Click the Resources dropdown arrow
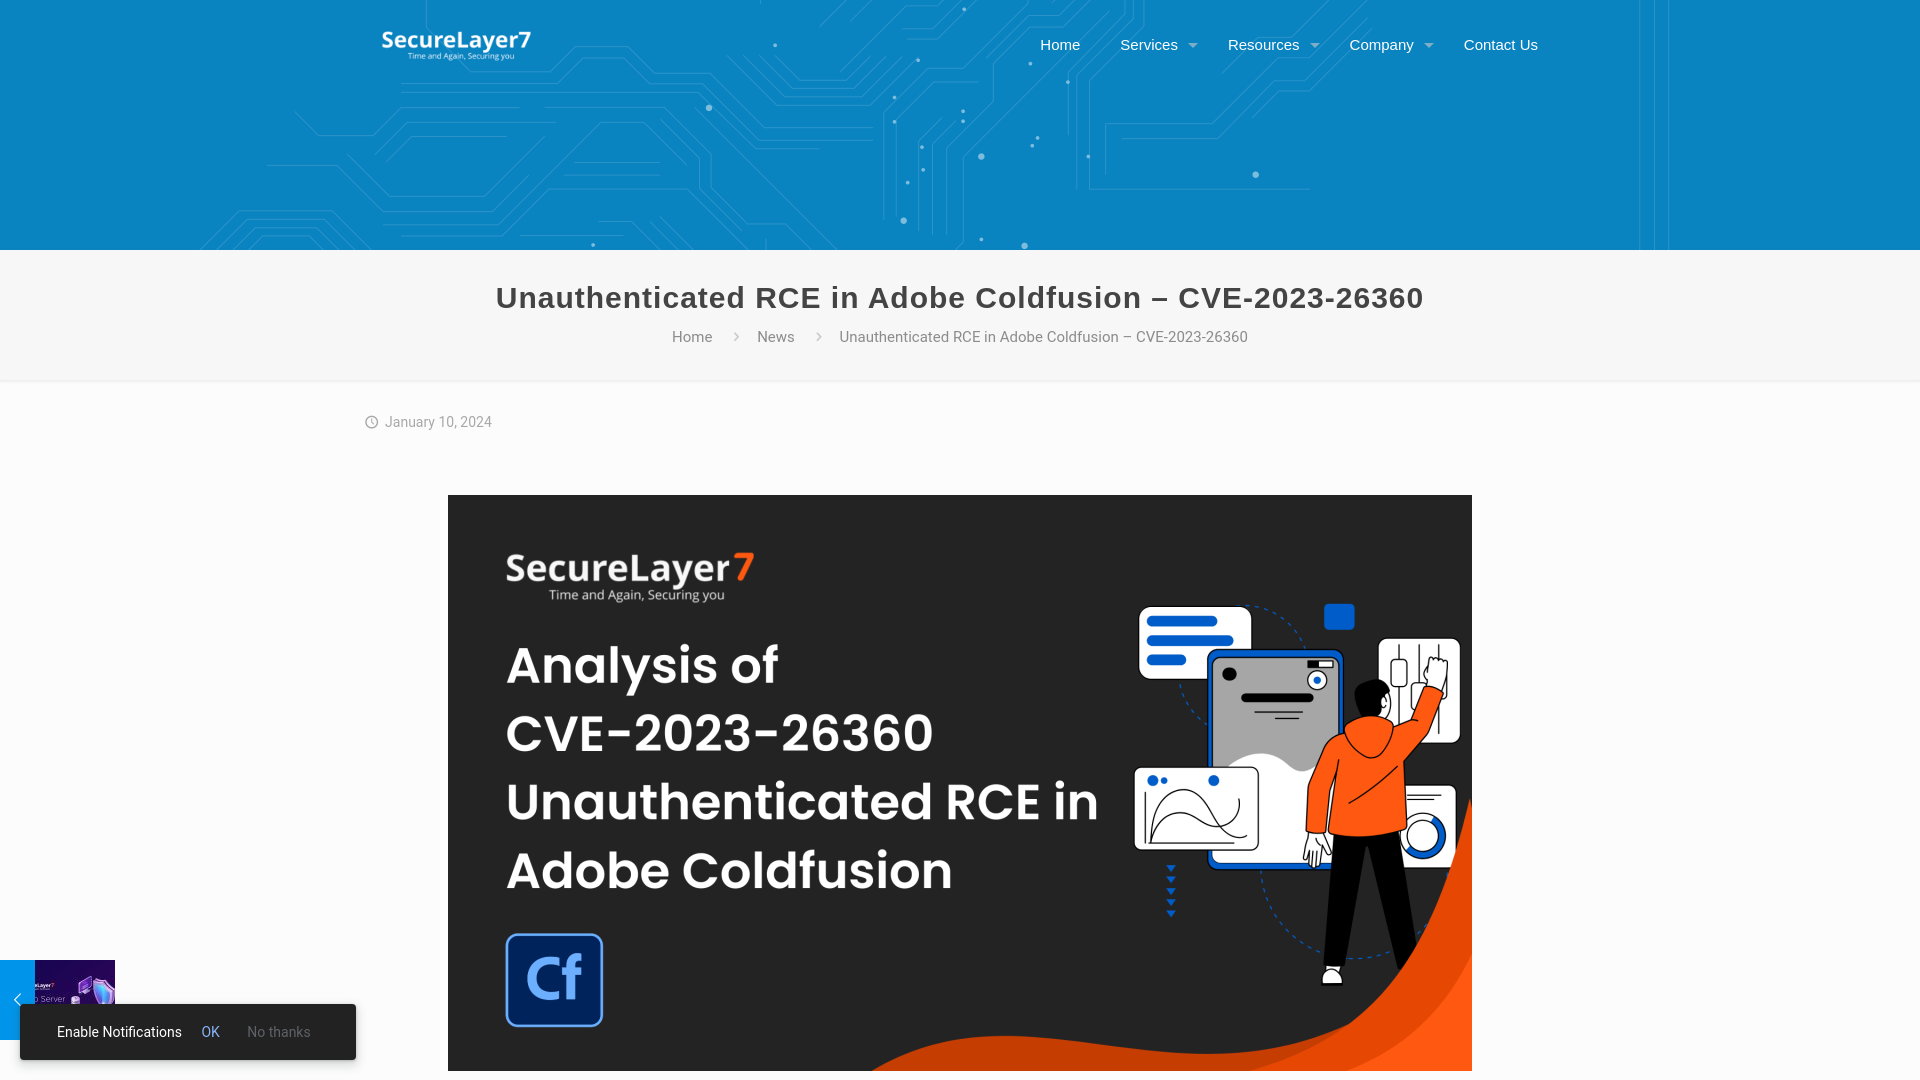Screen dimensions: 1920x1080 click(x=1316, y=44)
